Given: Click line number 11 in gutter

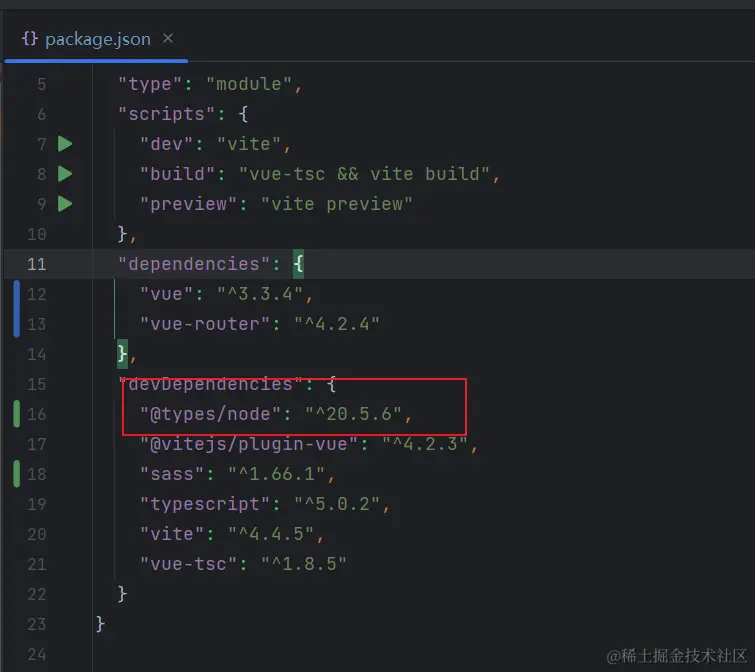Looking at the screenshot, I should point(37,264).
